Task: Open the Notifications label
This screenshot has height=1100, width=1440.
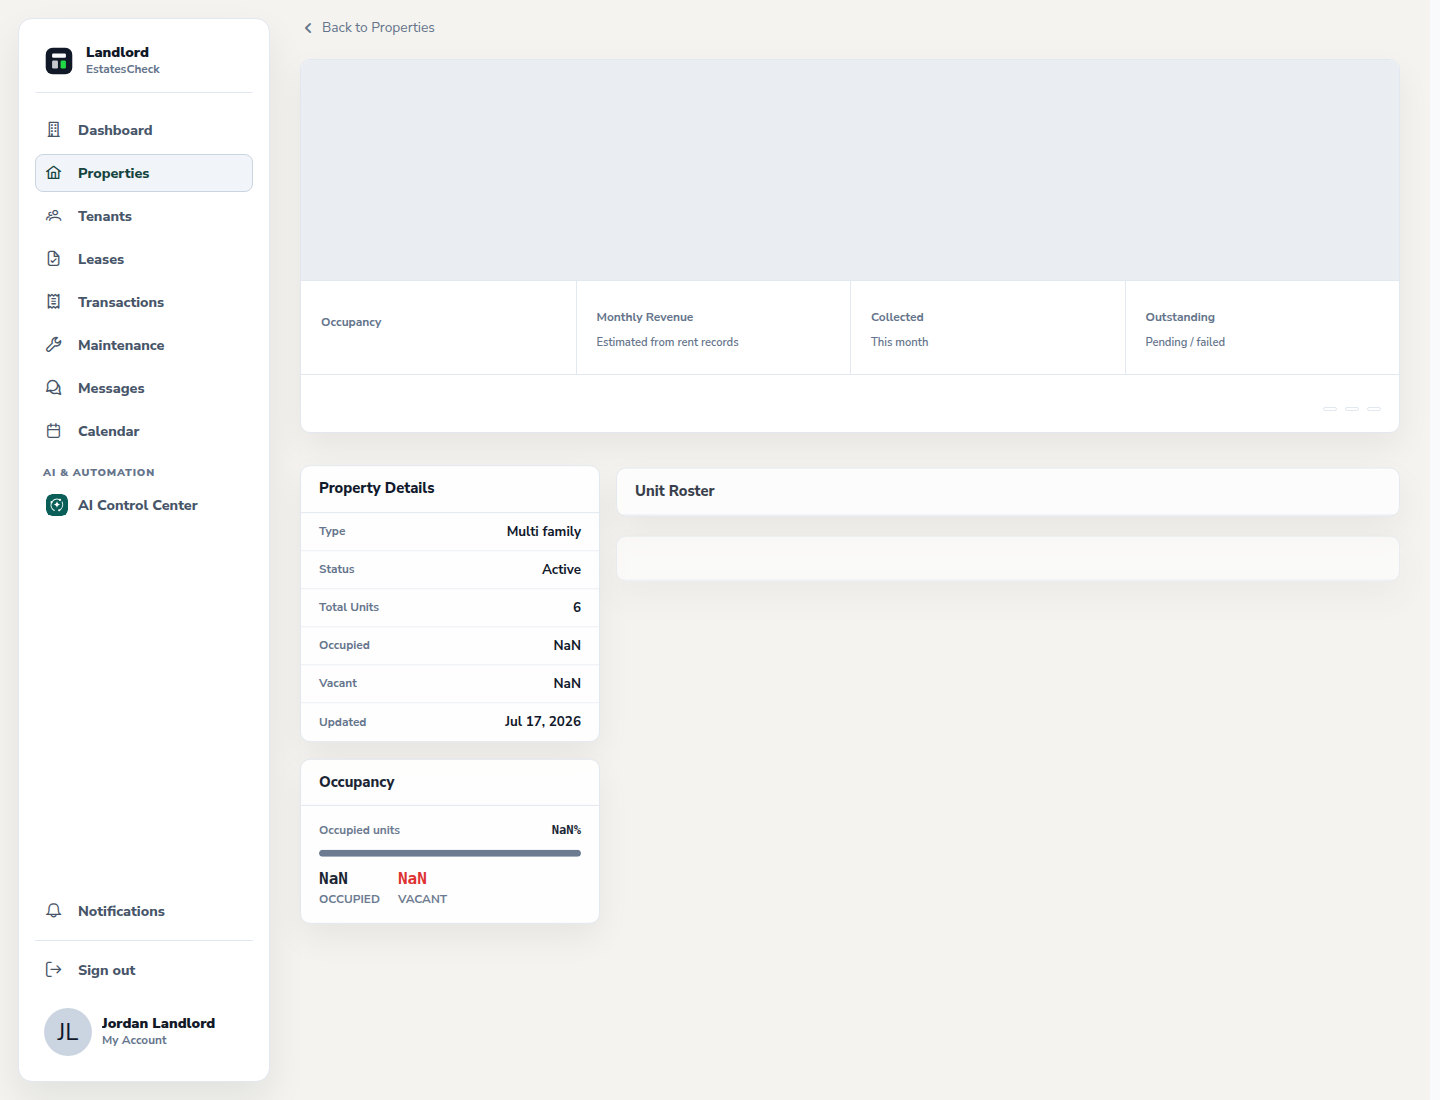Action: [x=121, y=911]
